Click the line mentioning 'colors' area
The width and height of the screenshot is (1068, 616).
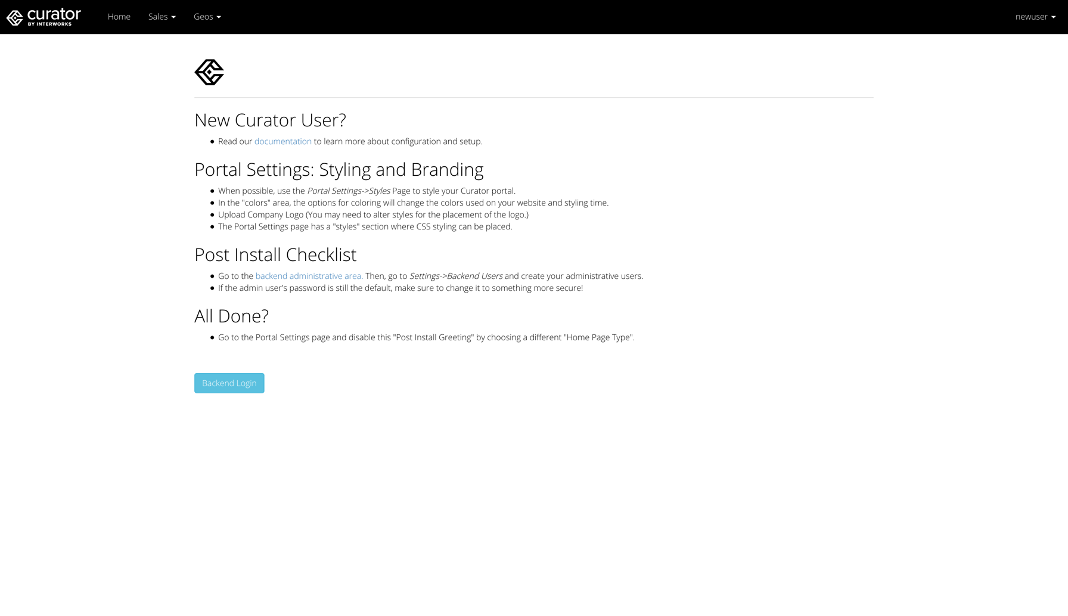tap(413, 203)
